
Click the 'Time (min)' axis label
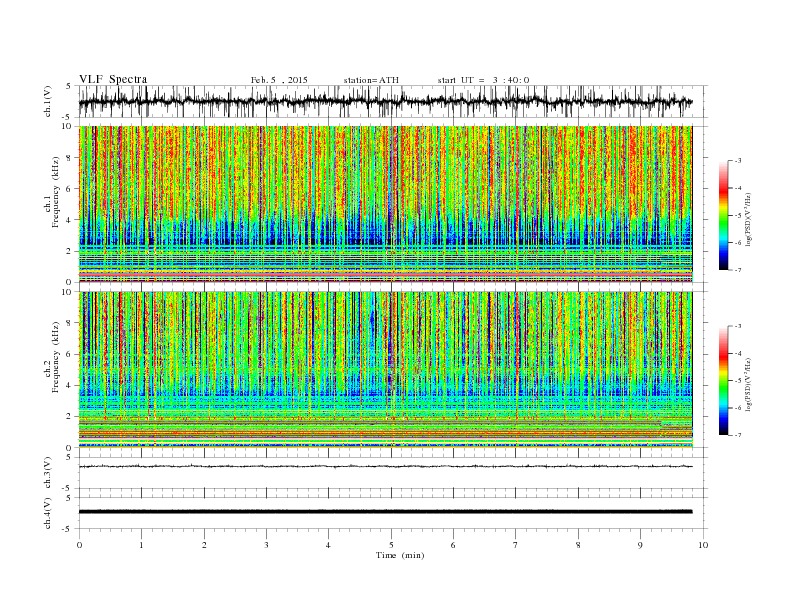tap(400, 555)
